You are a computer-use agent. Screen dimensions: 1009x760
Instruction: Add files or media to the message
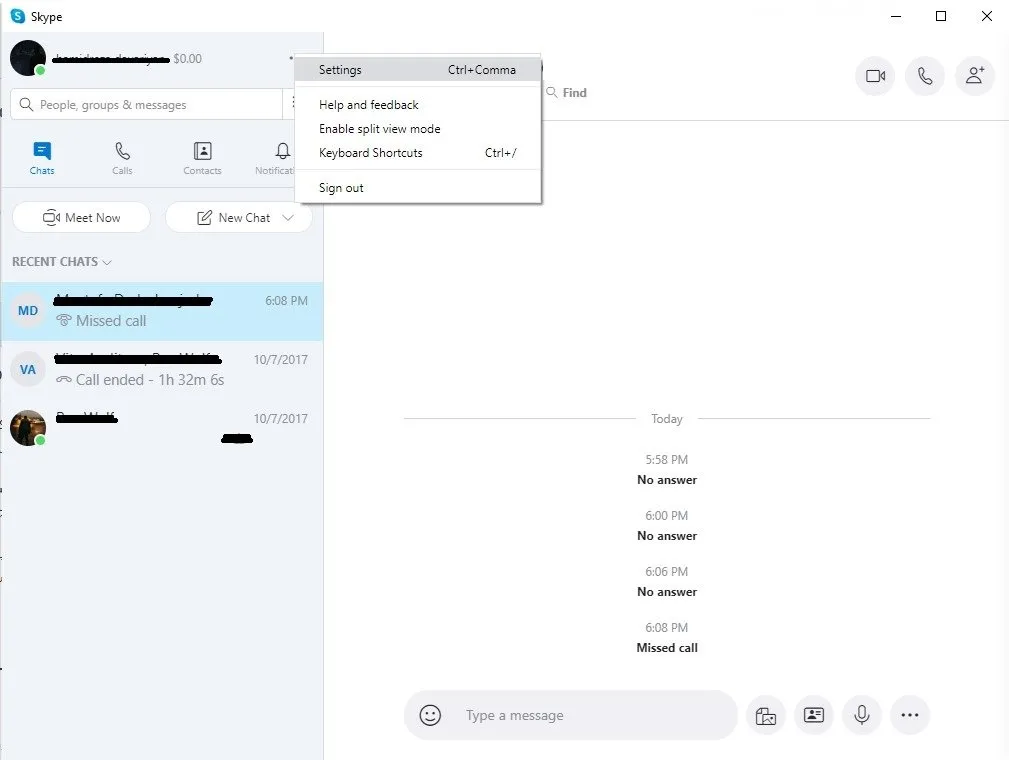pos(766,715)
